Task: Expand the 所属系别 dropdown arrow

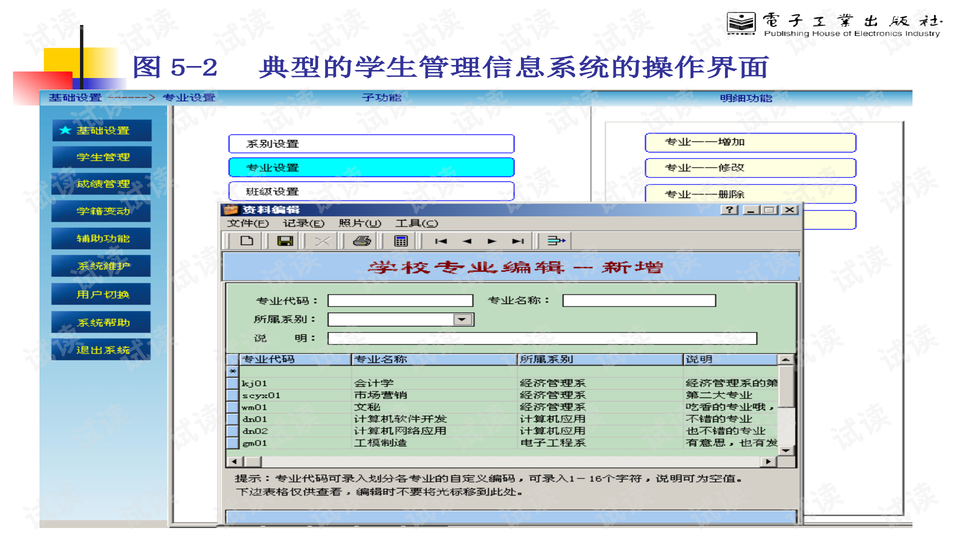Action: click(x=463, y=320)
